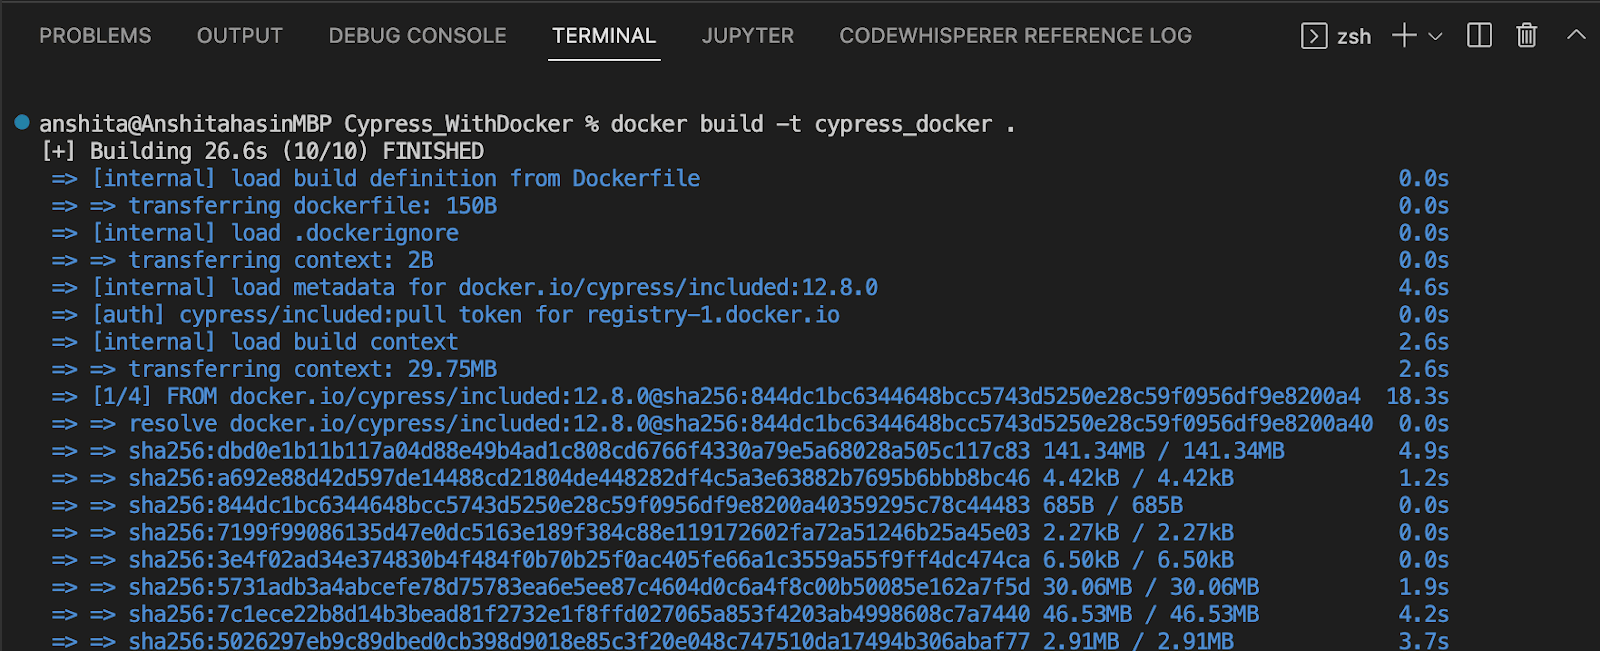Click the docker.io/cypress/included:12.8.0 link
This screenshot has height=651, width=1600.
click(x=667, y=287)
